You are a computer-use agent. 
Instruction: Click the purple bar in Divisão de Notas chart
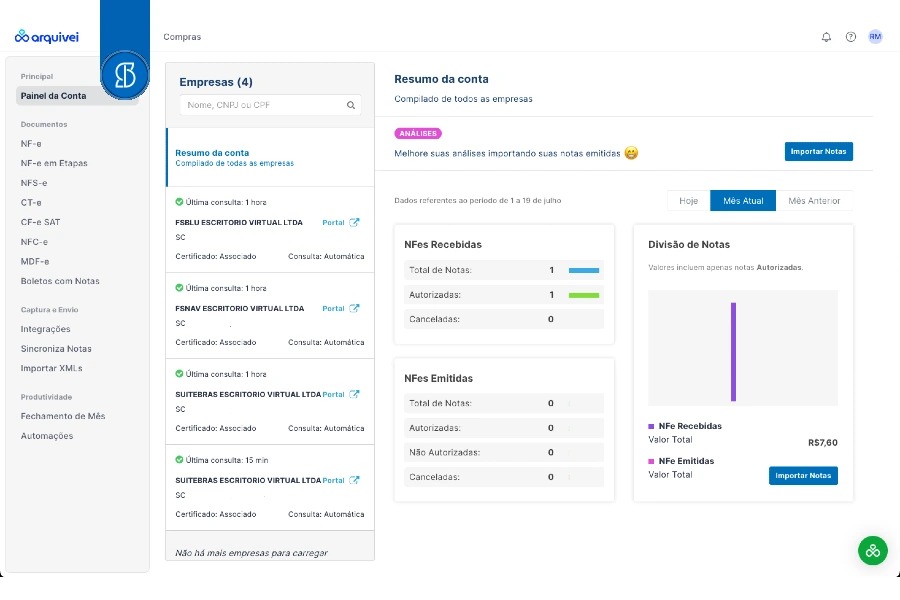733,351
